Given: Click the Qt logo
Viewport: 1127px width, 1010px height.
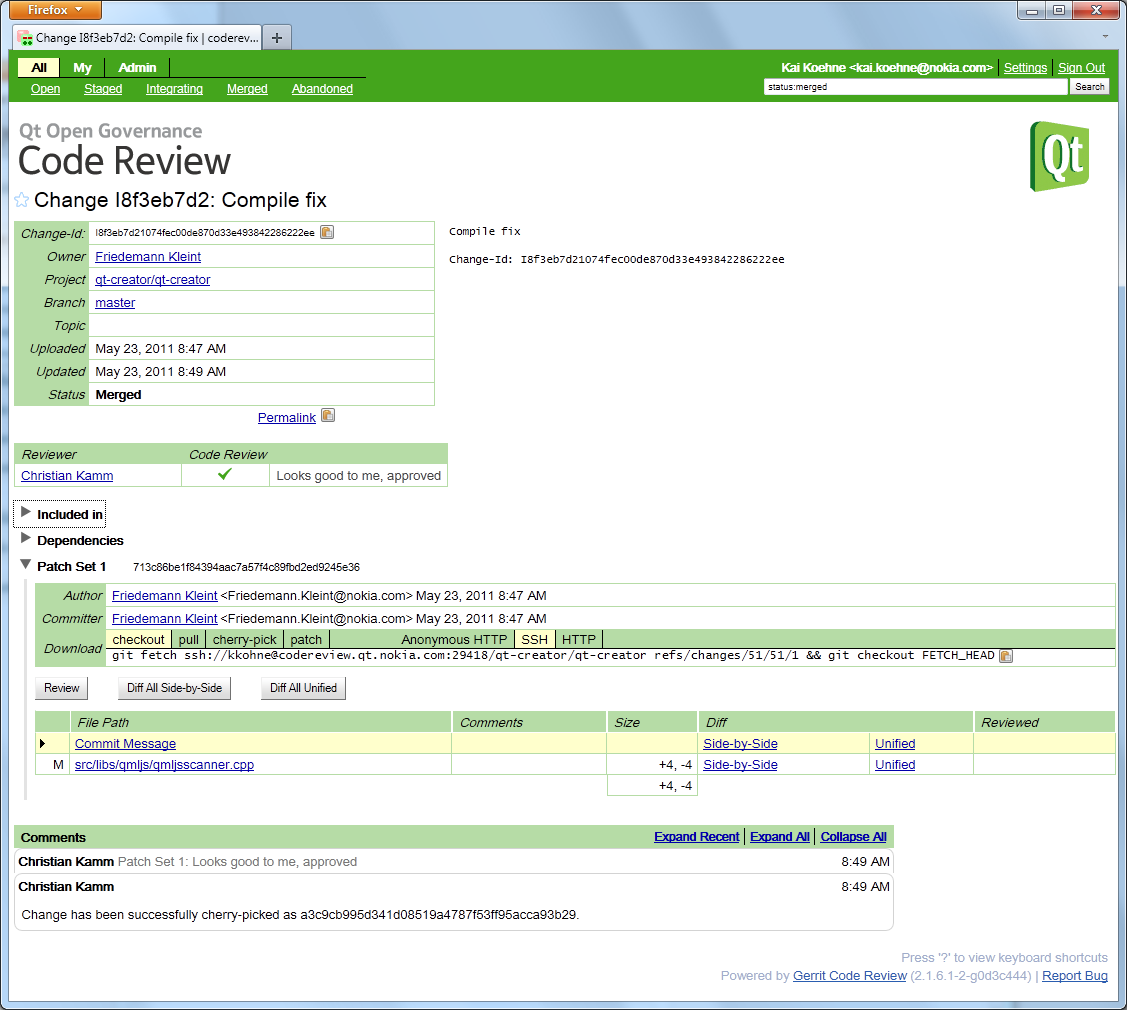Looking at the screenshot, I should coord(1059,156).
